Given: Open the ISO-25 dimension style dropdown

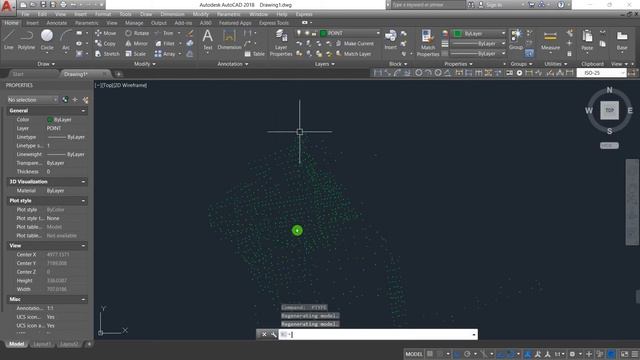Looking at the screenshot, I should coord(601,73).
